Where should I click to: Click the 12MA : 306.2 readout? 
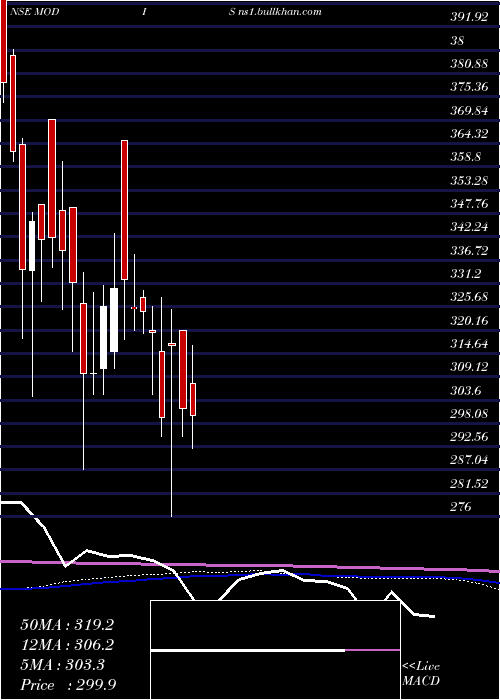[67, 645]
